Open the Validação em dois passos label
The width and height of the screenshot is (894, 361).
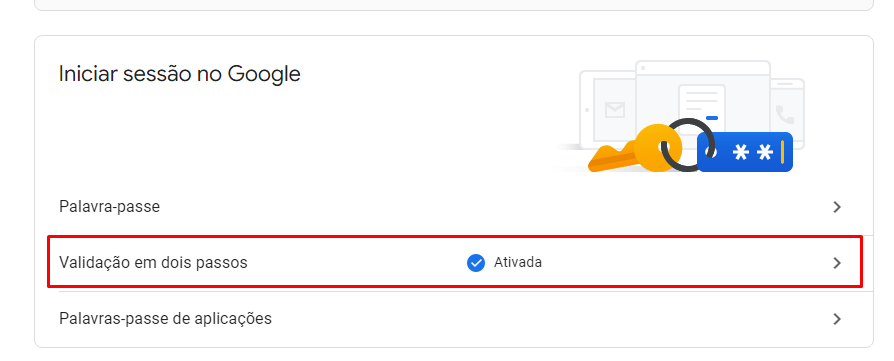pyautogui.click(x=153, y=263)
